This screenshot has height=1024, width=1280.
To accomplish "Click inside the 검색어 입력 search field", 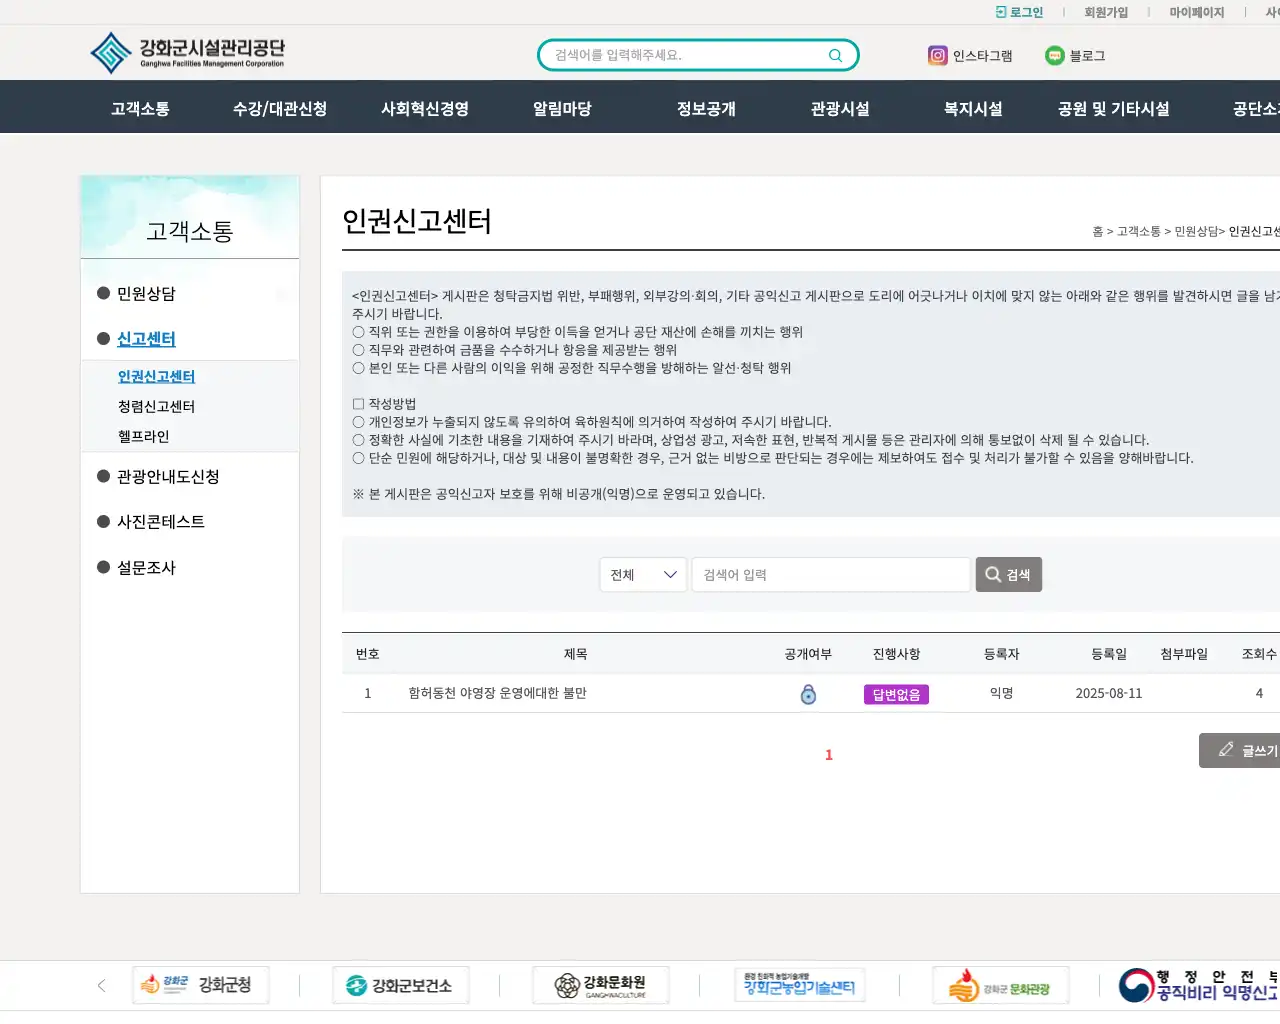I will coord(830,574).
